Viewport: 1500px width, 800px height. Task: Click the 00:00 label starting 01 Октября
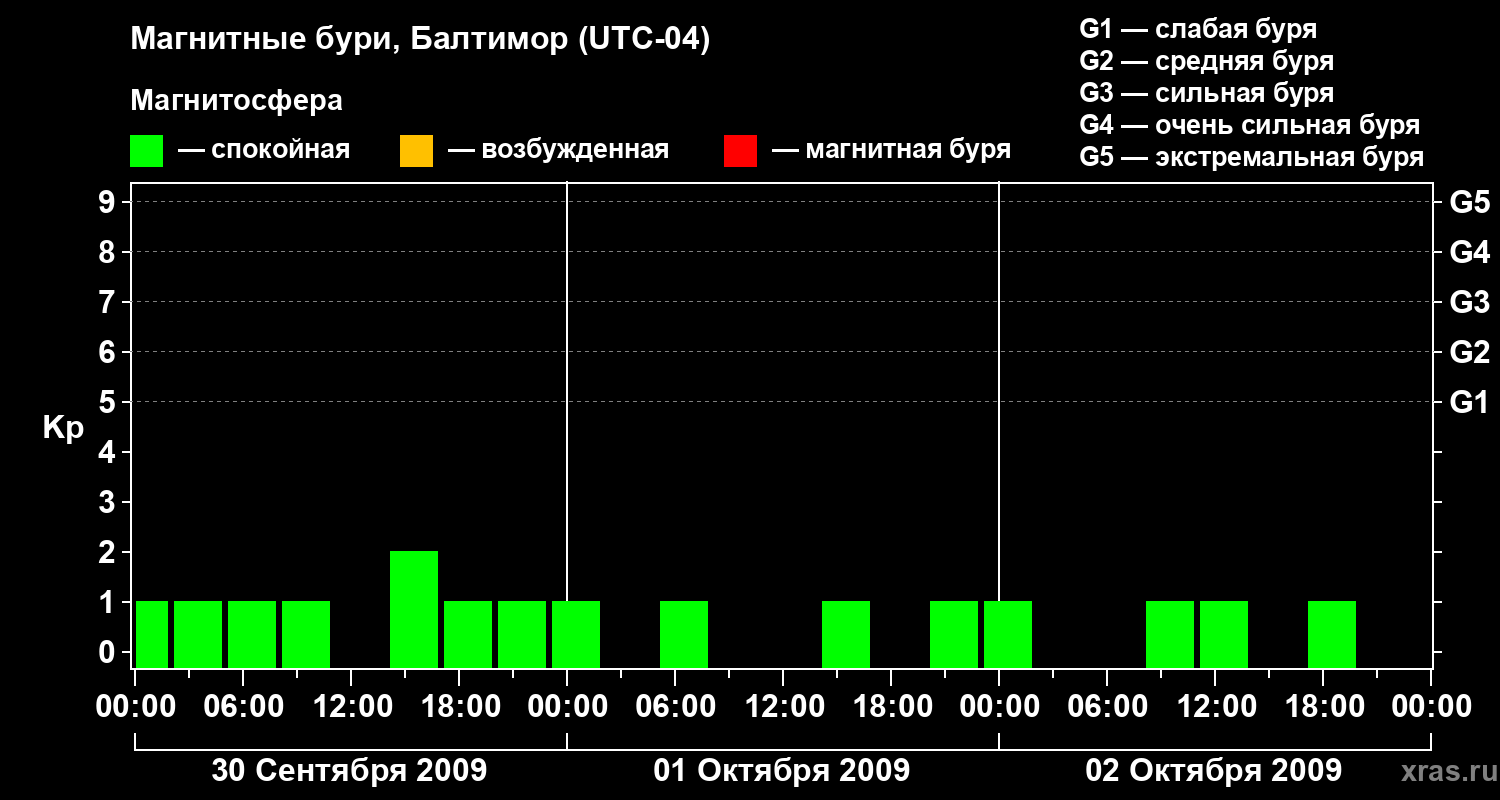coord(567,706)
